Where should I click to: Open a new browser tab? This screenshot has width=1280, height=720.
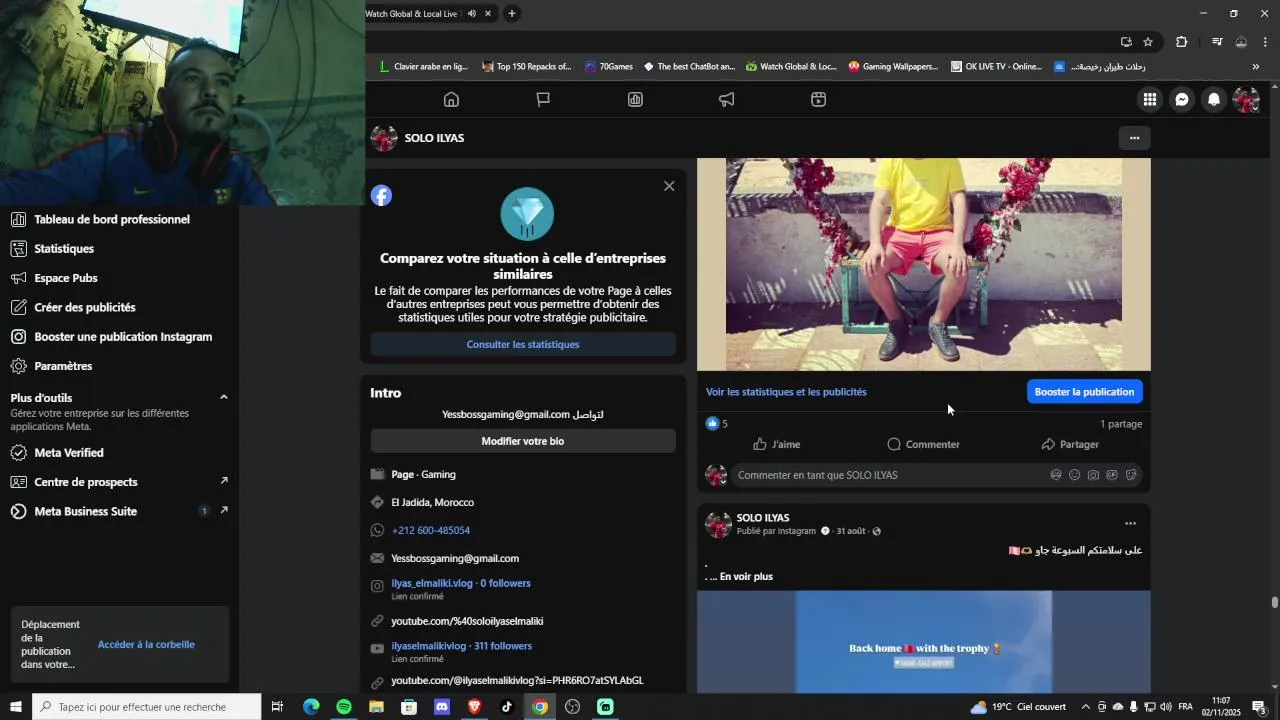pyautogui.click(x=512, y=14)
